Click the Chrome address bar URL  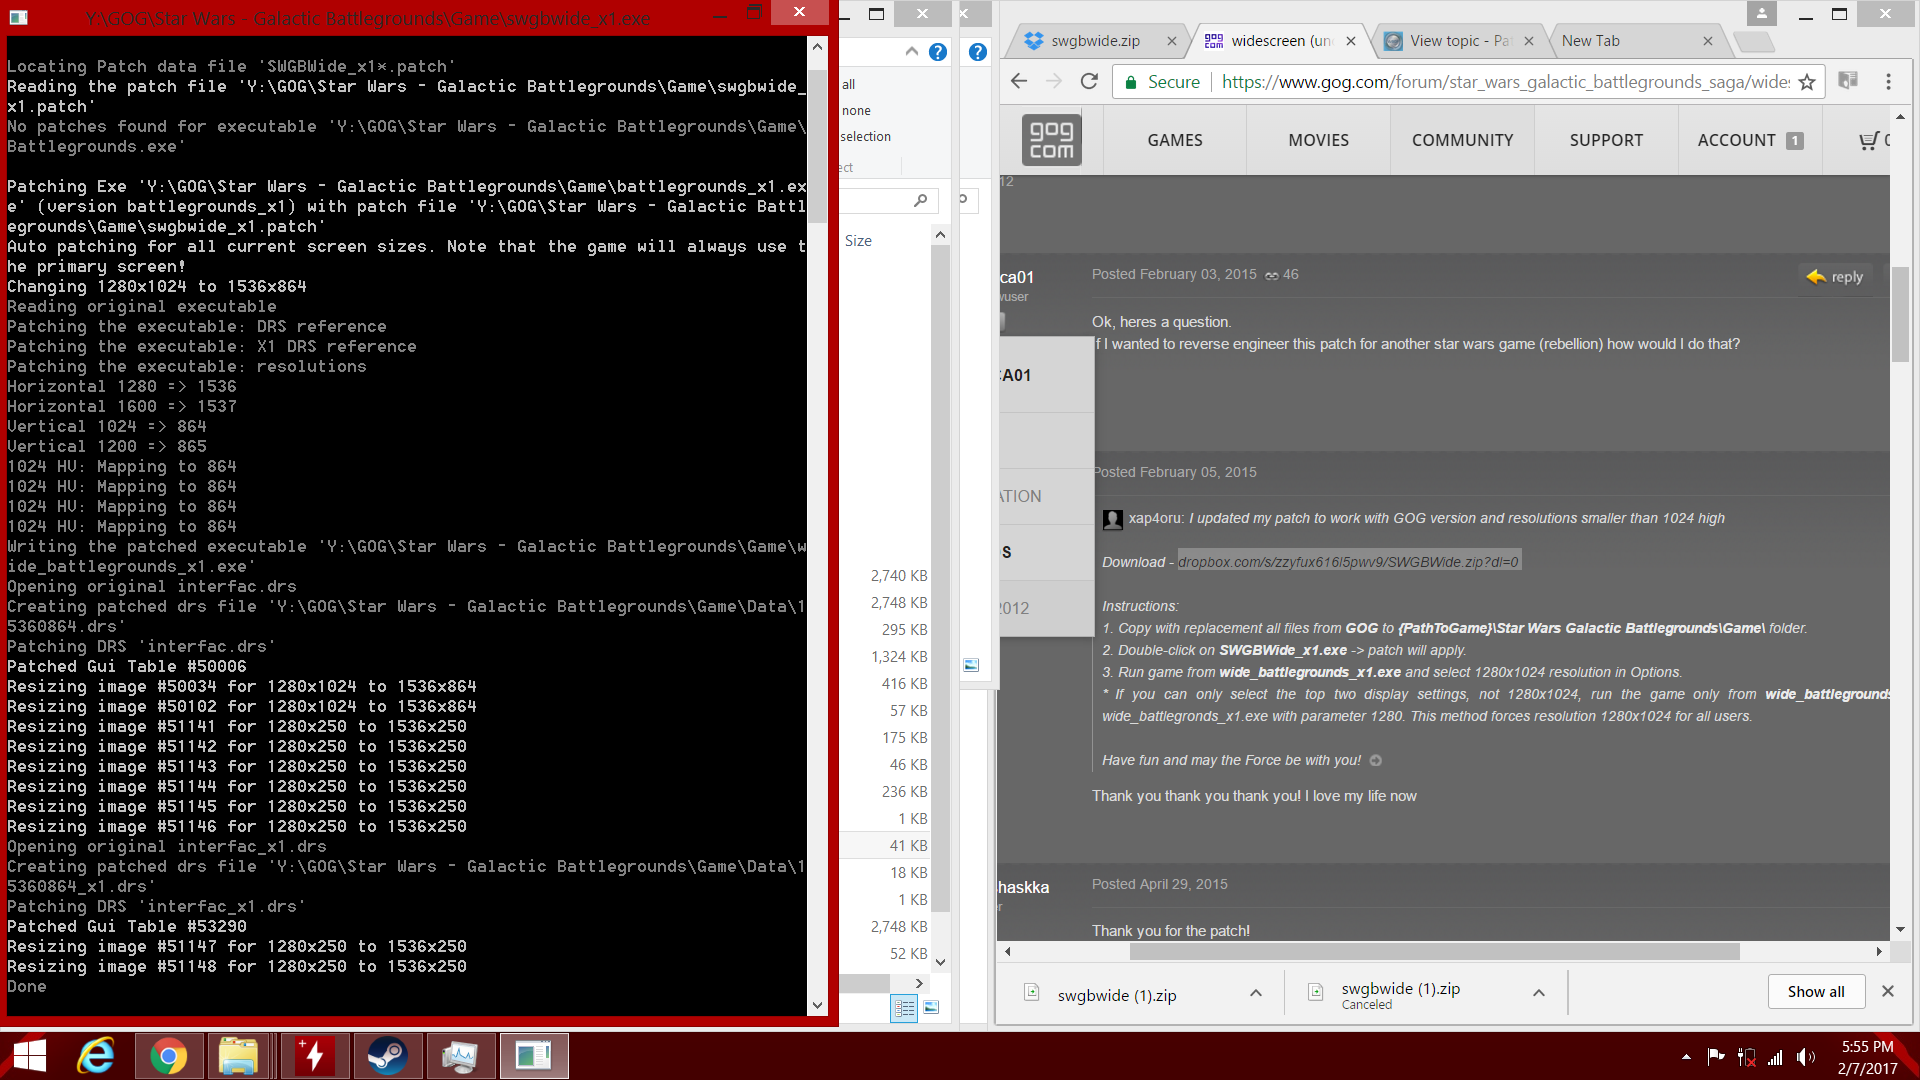click(x=1505, y=82)
